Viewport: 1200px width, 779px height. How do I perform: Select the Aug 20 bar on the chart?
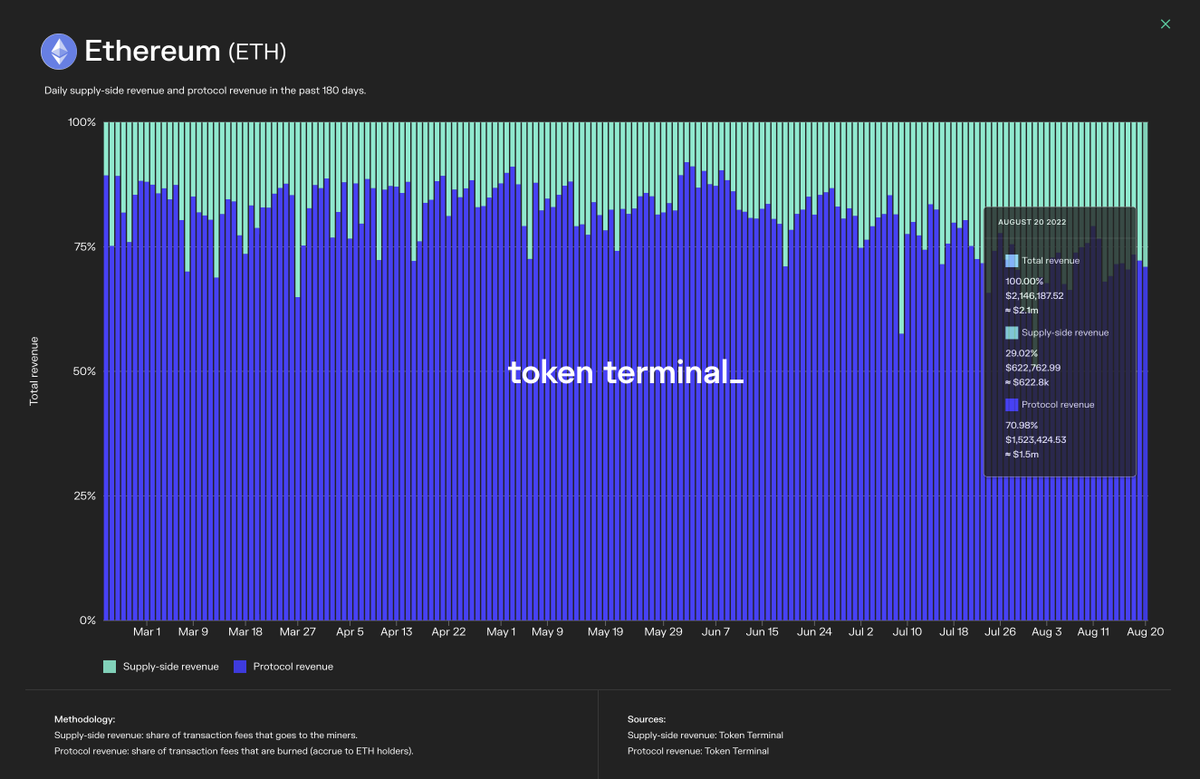[1143, 400]
